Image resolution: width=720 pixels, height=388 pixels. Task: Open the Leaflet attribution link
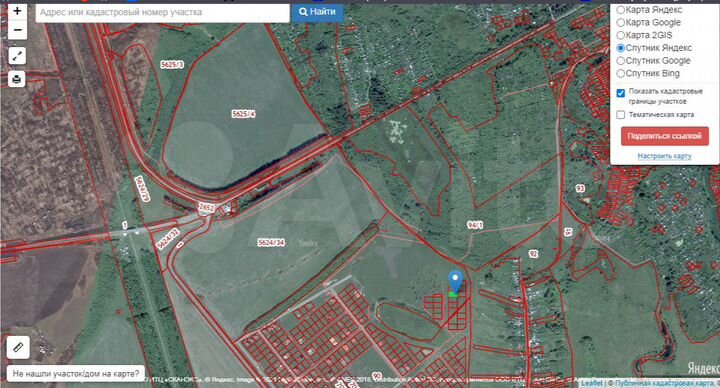592,383
